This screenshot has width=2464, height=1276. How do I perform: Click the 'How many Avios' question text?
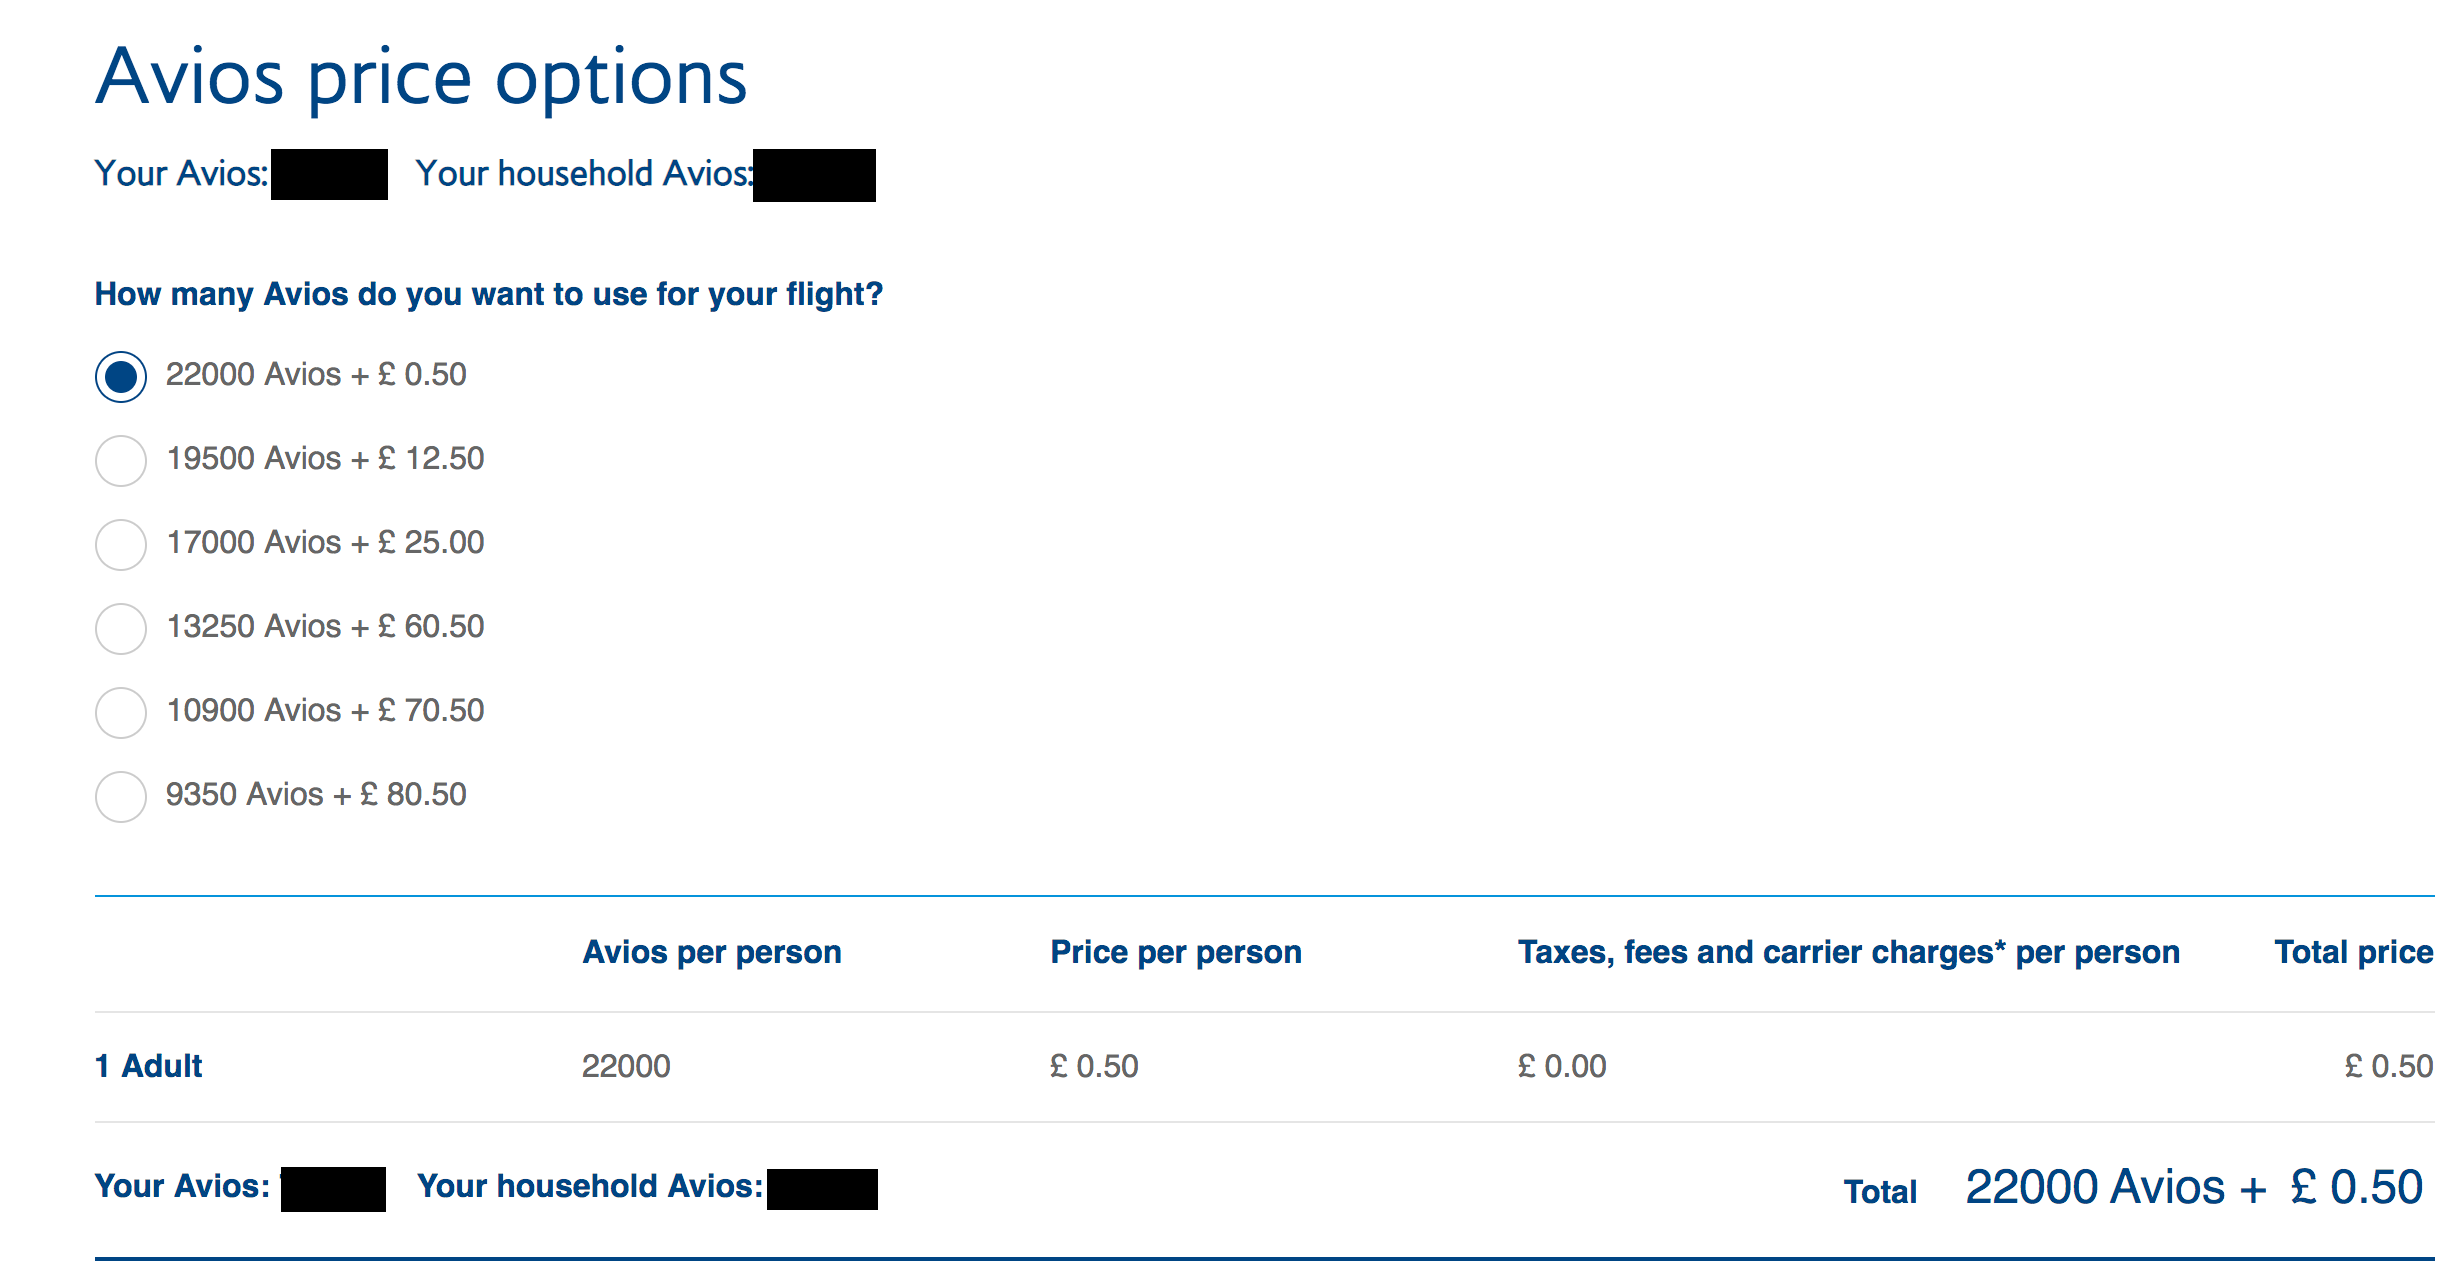point(488,294)
